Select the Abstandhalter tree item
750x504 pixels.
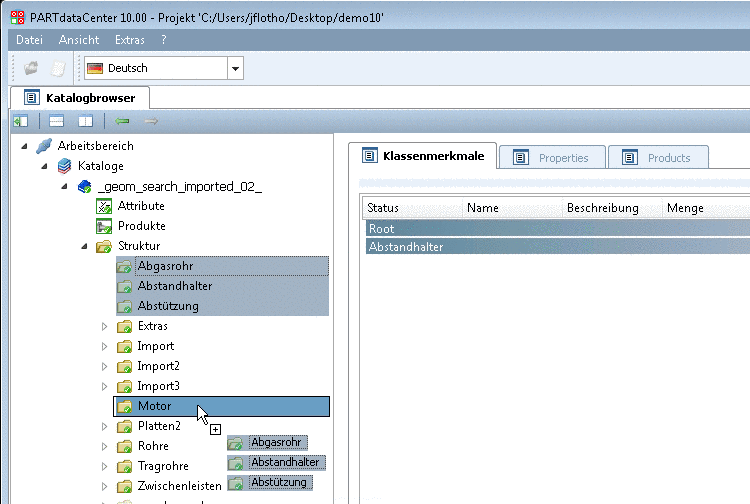coord(175,286)
